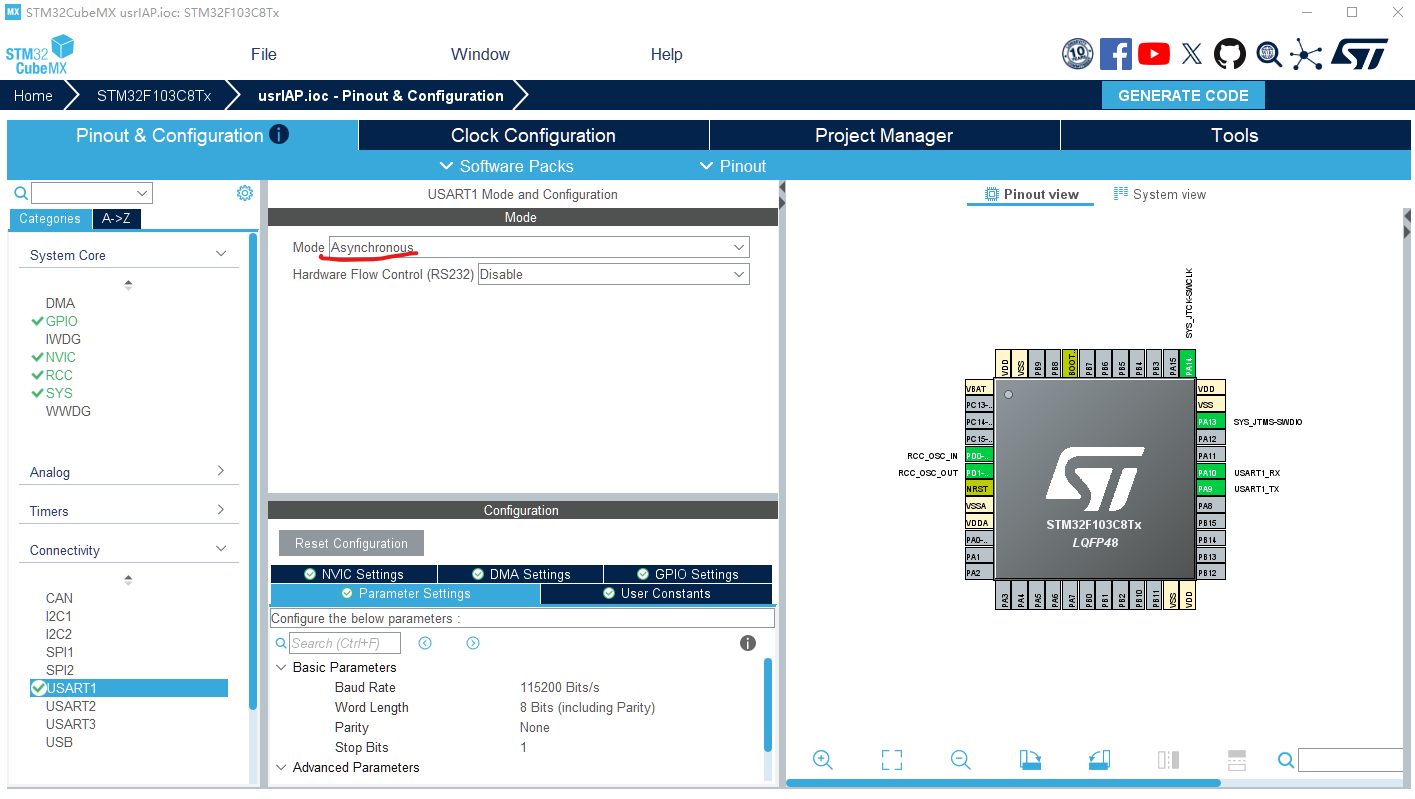Collapse the Basic Parameters group
The height and width of the screenshot is (799, 1415).
[x=281, y=667]
